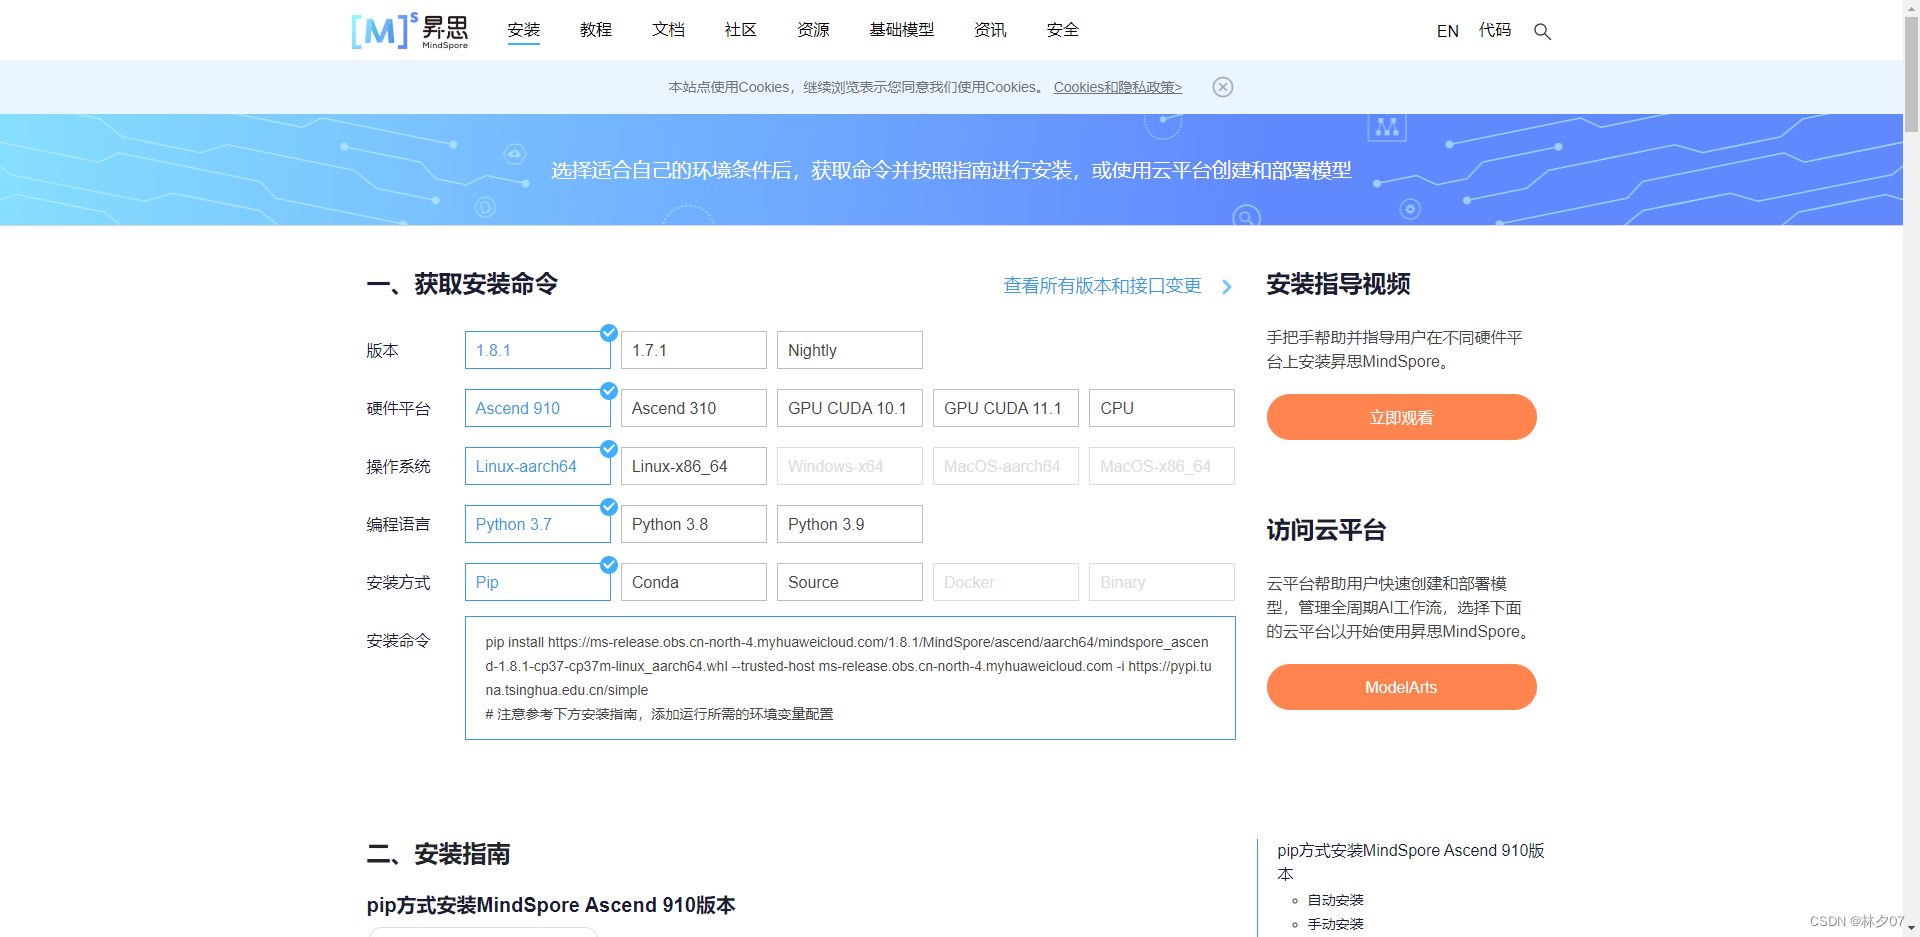The width and height of the screenshot is (1920, 937).
Task: Select Ascend 910 hardware platform
Action: 538,408
